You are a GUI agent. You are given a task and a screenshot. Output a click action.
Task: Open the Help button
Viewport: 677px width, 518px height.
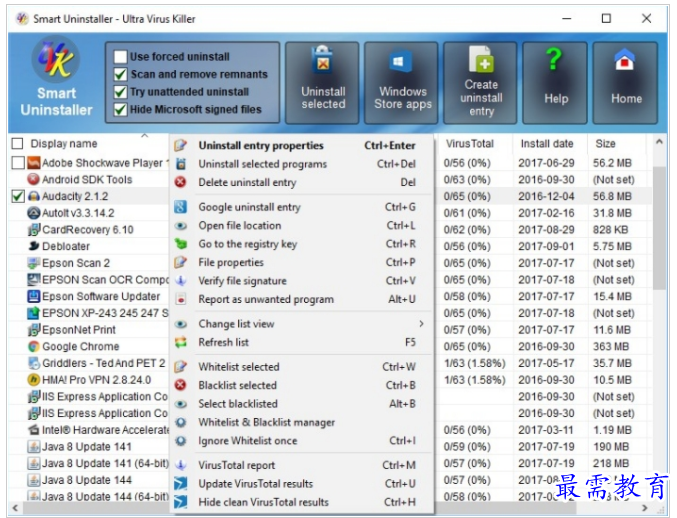click(x=555, y=83)
